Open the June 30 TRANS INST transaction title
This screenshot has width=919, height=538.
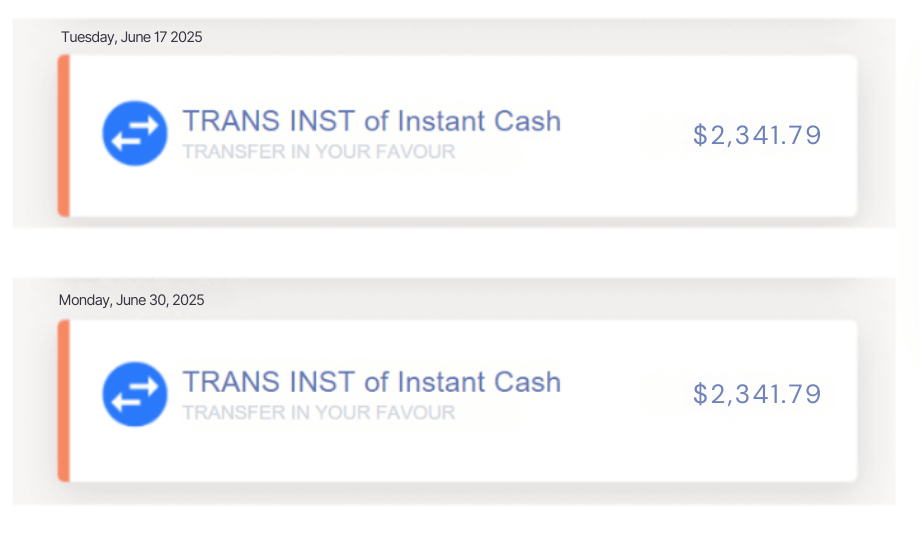(x=371, y=381)
